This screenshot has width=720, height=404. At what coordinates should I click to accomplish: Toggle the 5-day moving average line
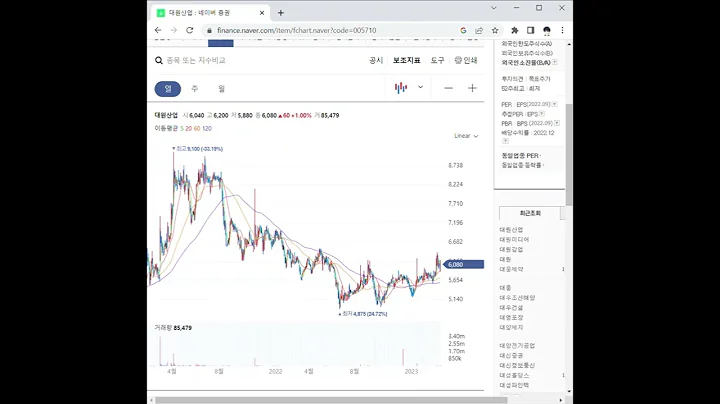tap(182, 129)
